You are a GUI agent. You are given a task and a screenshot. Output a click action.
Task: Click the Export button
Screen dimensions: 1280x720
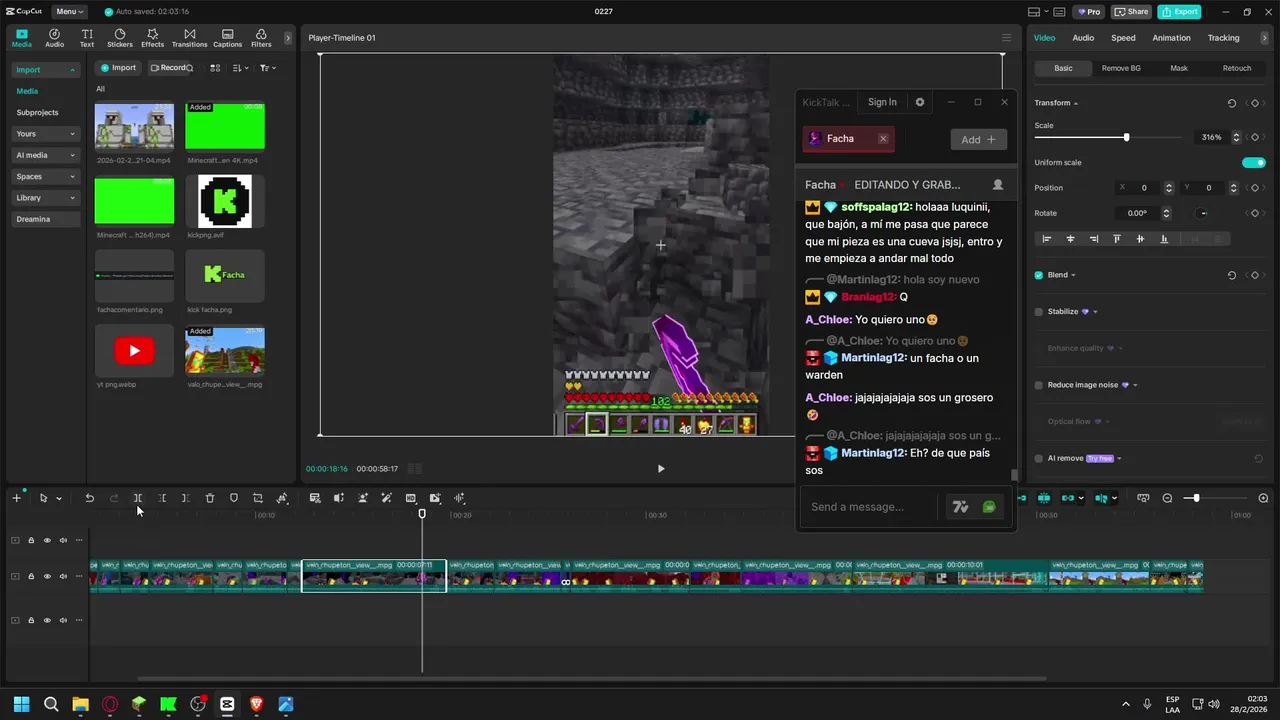pyautogui.click(x=1179, y=12)
